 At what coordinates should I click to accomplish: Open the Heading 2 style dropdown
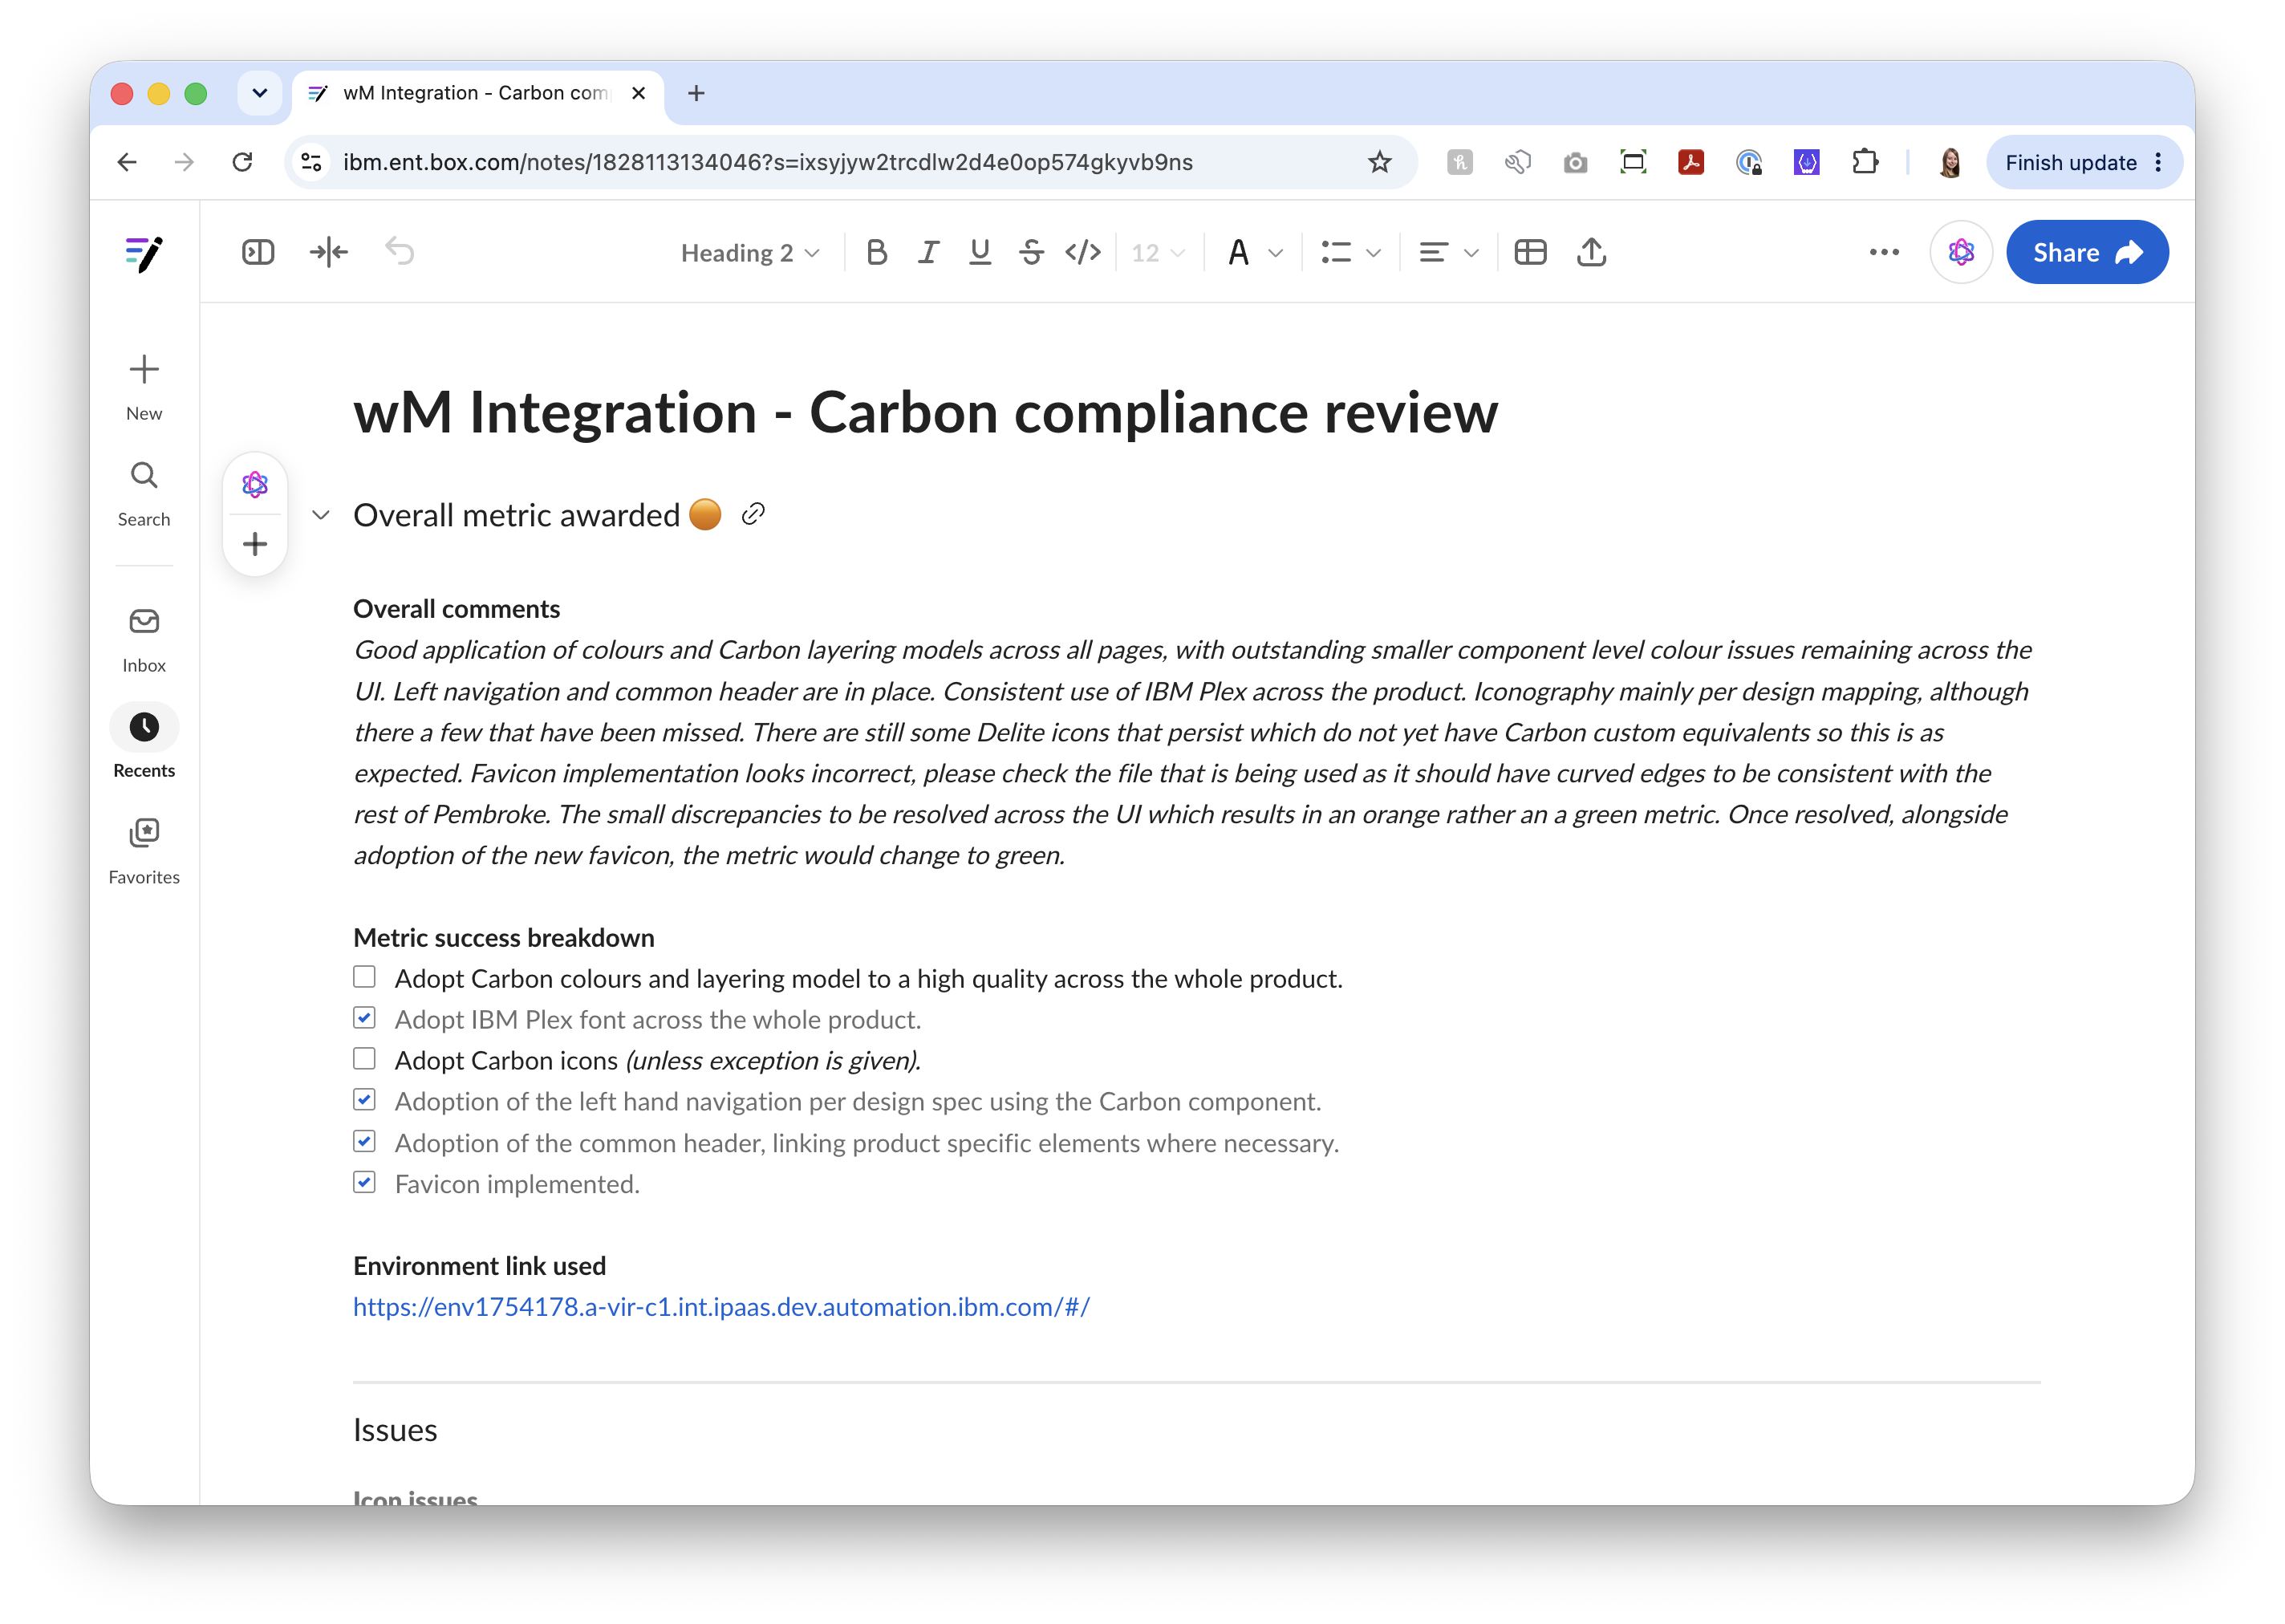click(x=750, y=252)
